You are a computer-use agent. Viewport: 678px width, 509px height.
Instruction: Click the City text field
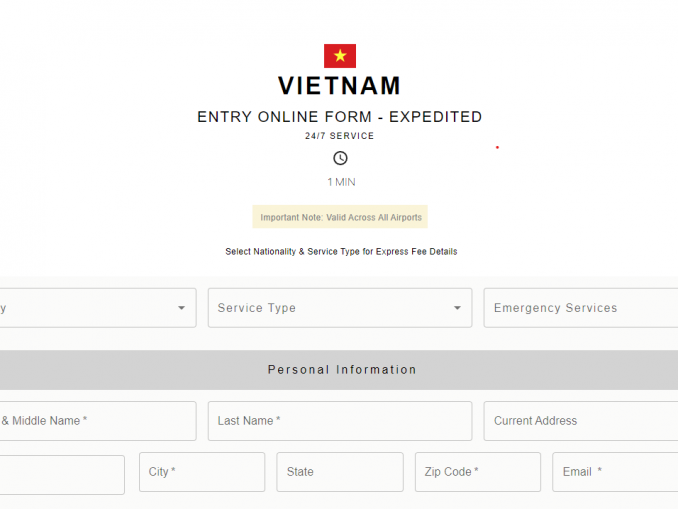[x=201, y=472]
